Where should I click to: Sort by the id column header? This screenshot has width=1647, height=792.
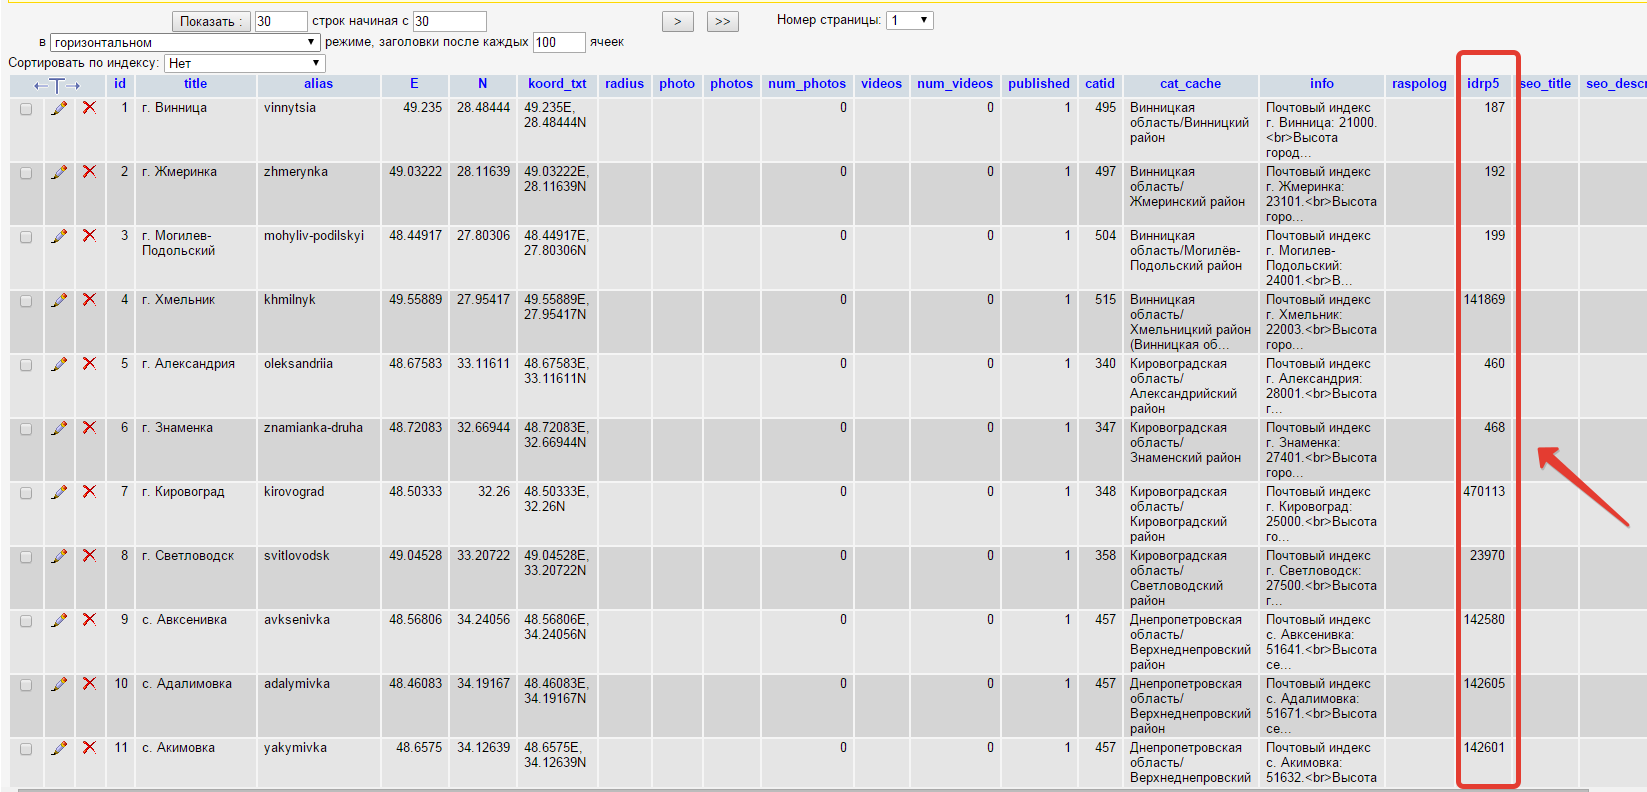click(120, 84)
